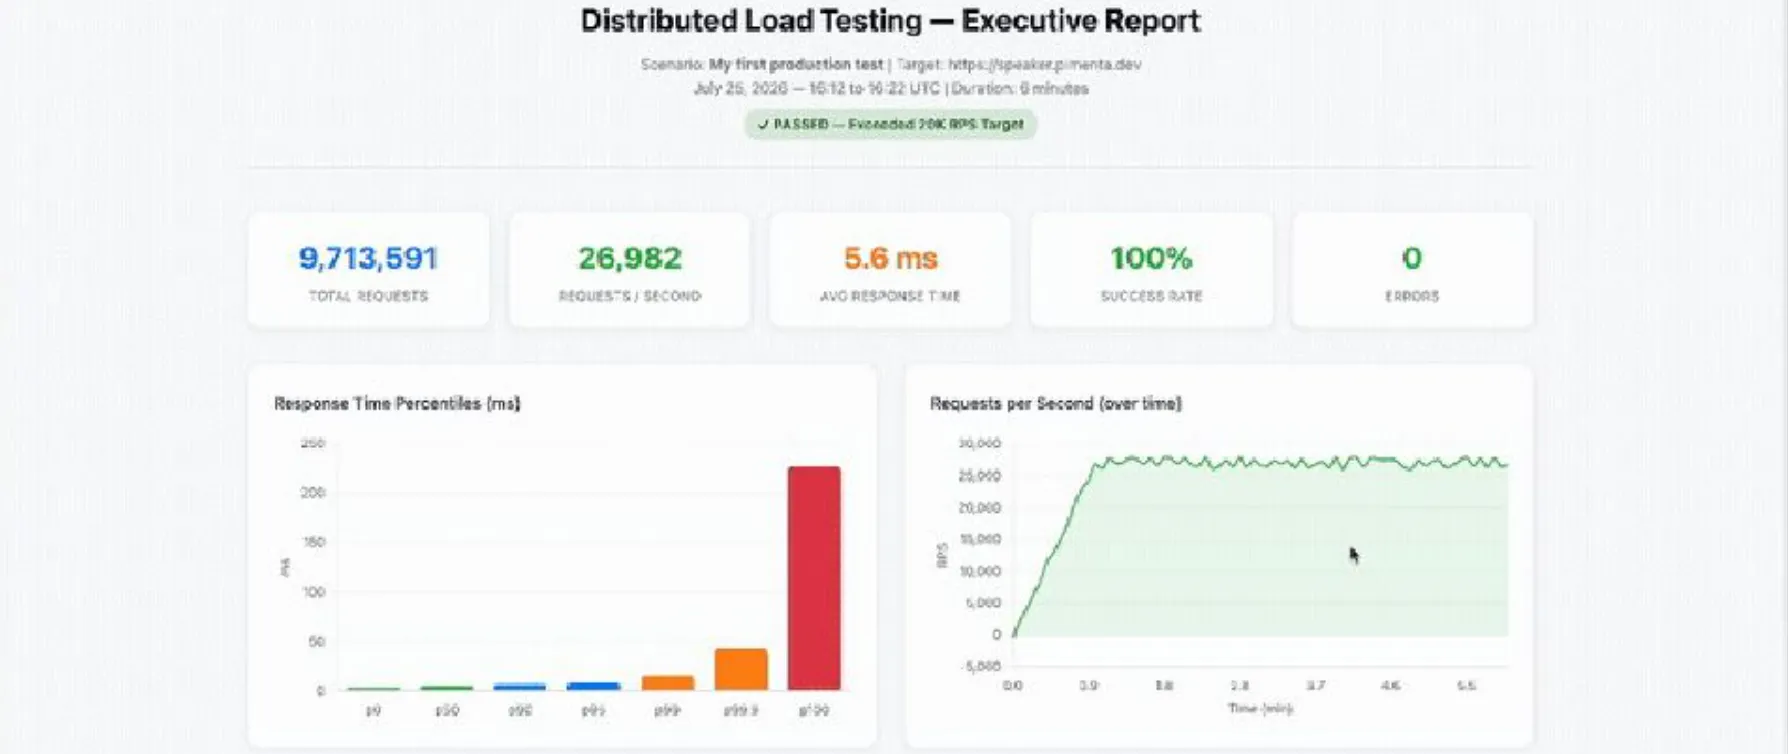Click the 'SUCCESS RATE' card label
1788x754 pixels.
pyautogui.click(x=1151, y=296)
